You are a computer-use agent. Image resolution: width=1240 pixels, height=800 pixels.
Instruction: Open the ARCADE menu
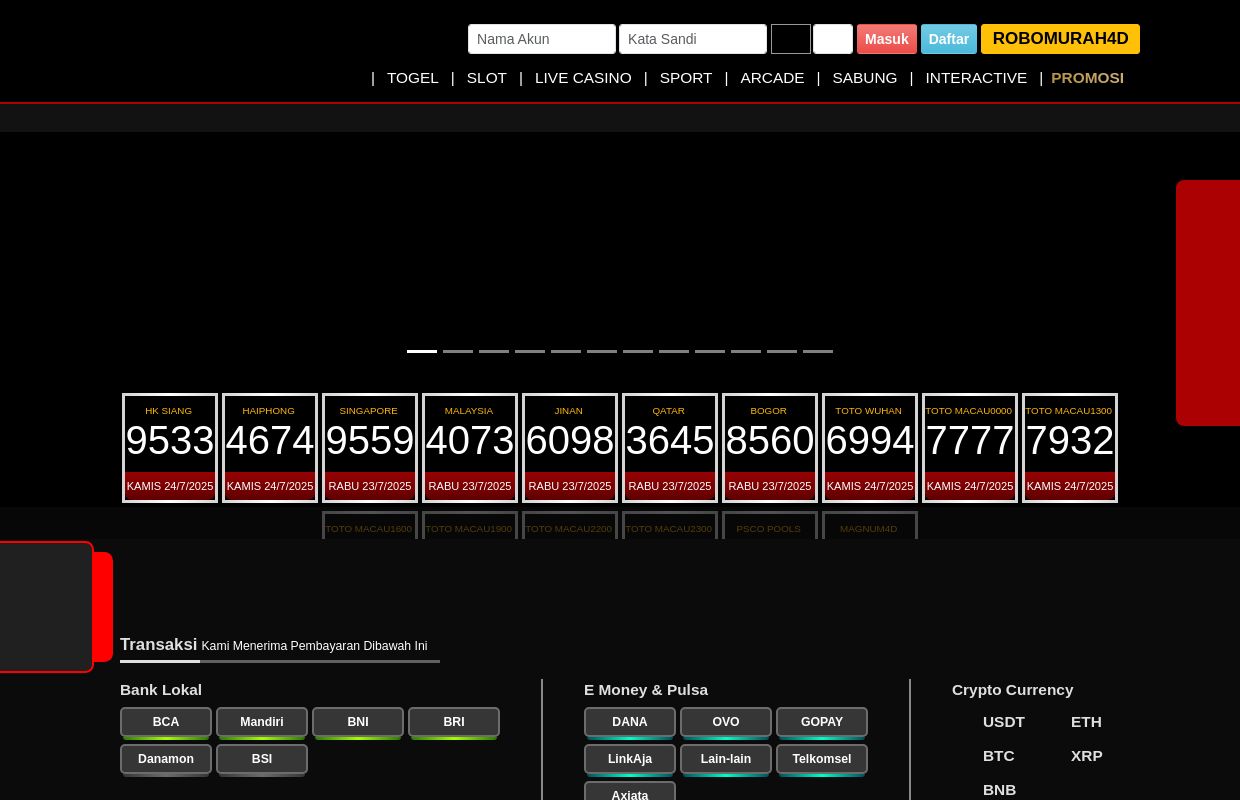click(x=772, y=78)
